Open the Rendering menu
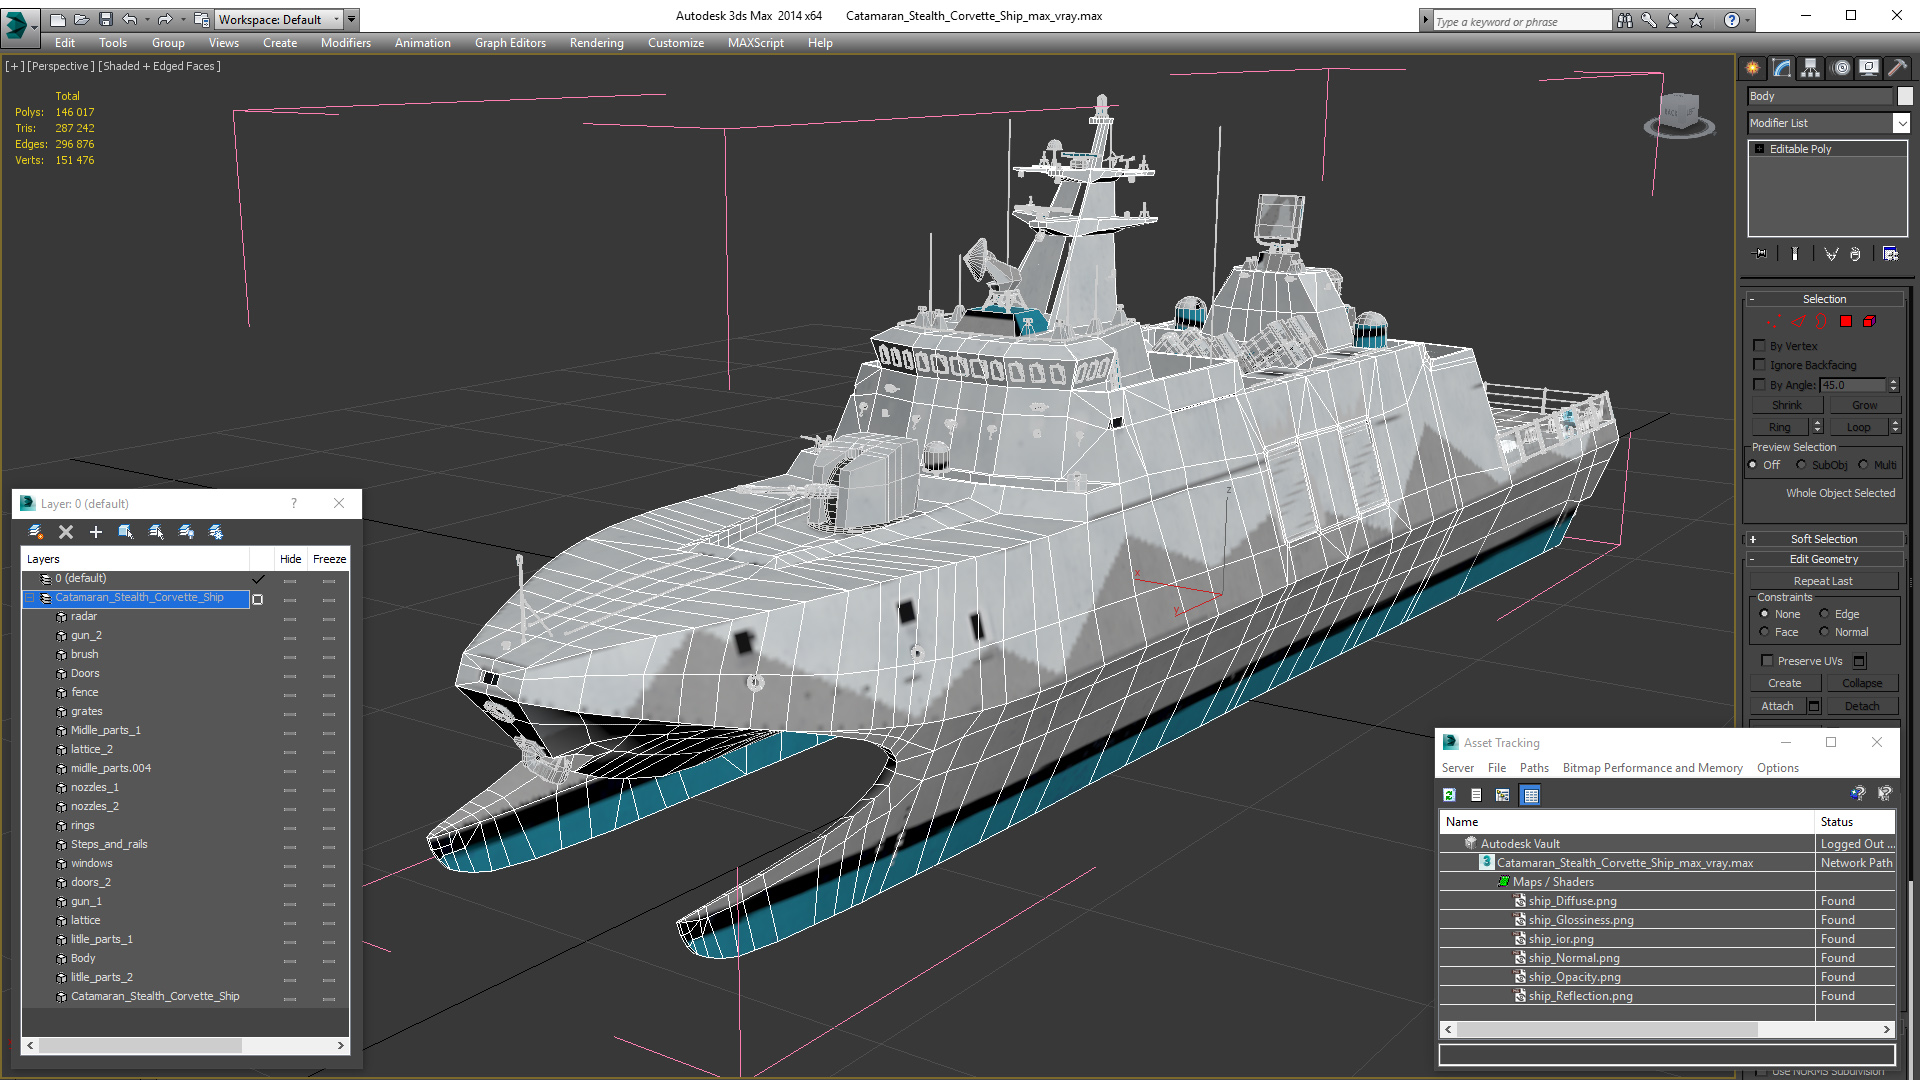Viewport: 1920px width, 1080px height. pyautogui.click(x=597, y=43)
